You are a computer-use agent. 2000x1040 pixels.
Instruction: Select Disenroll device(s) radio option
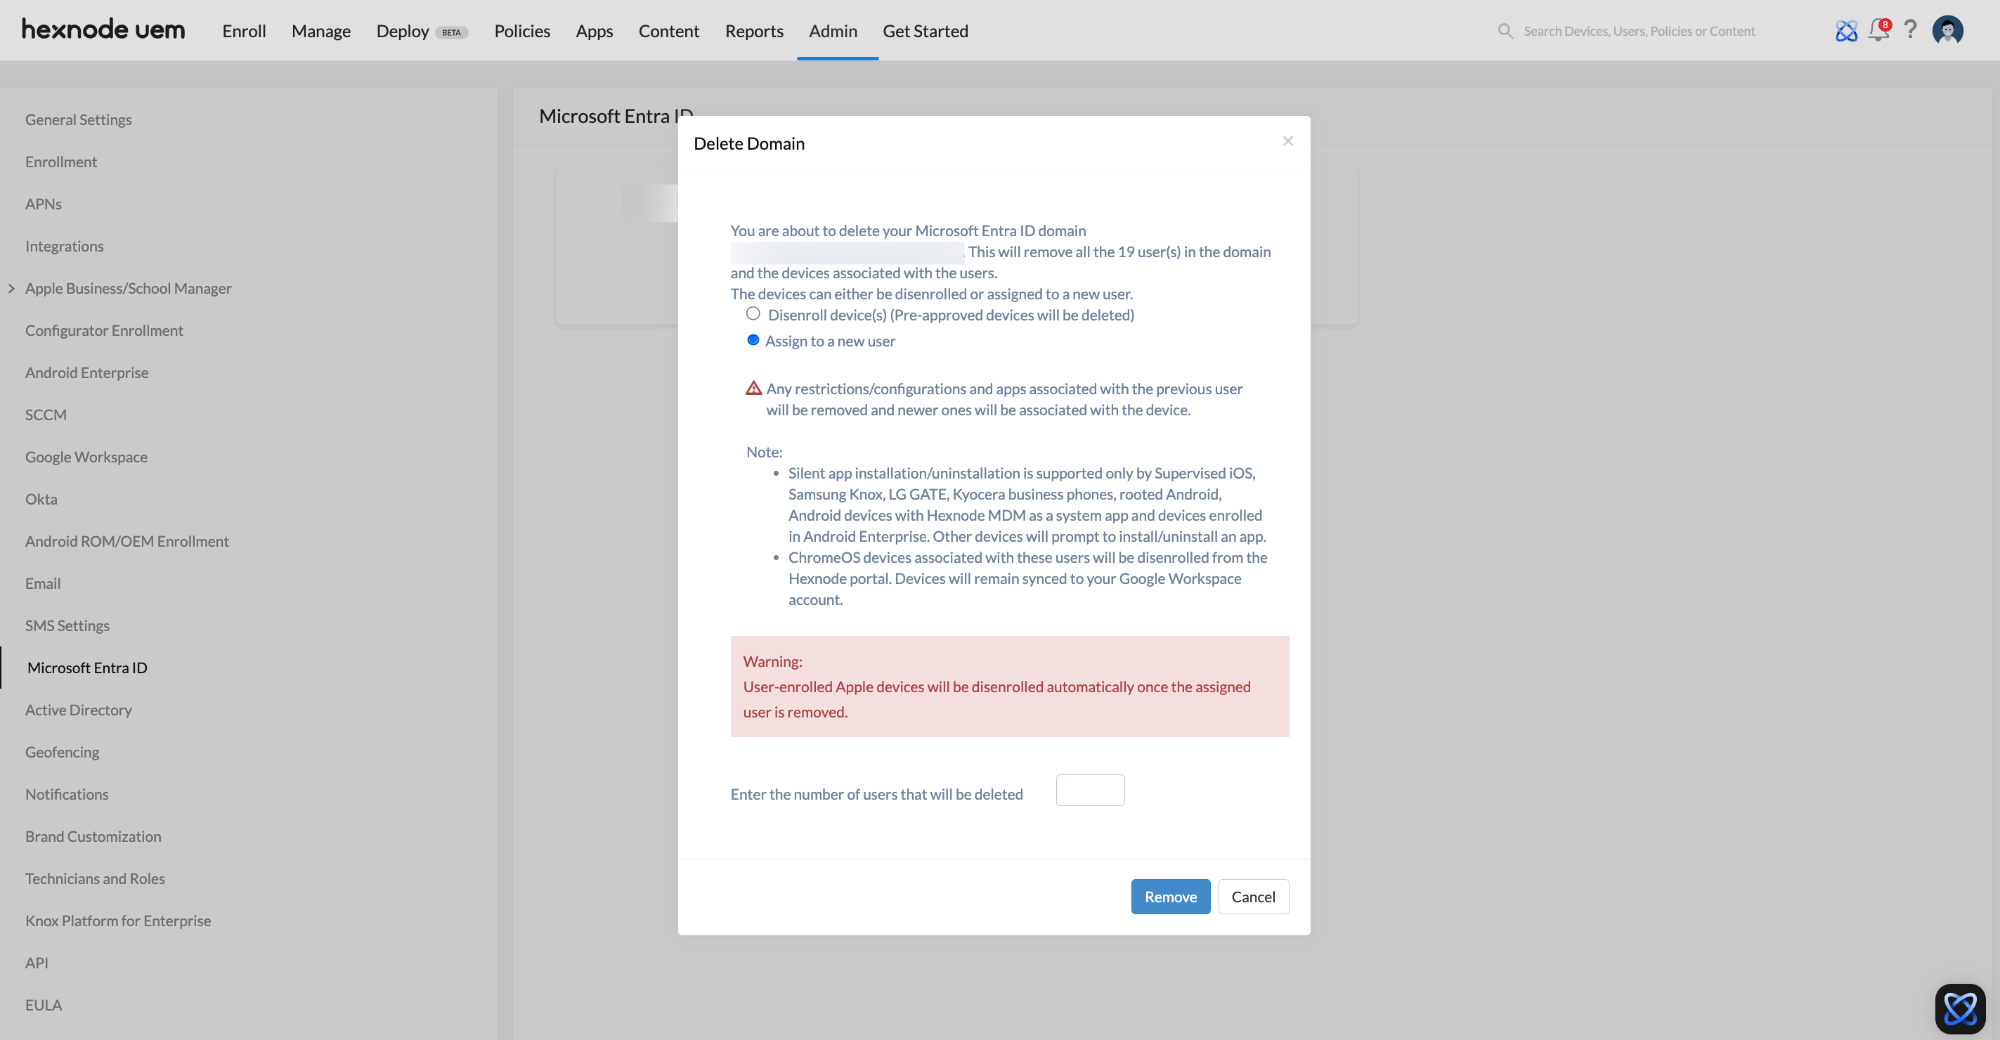coord(753,314)
